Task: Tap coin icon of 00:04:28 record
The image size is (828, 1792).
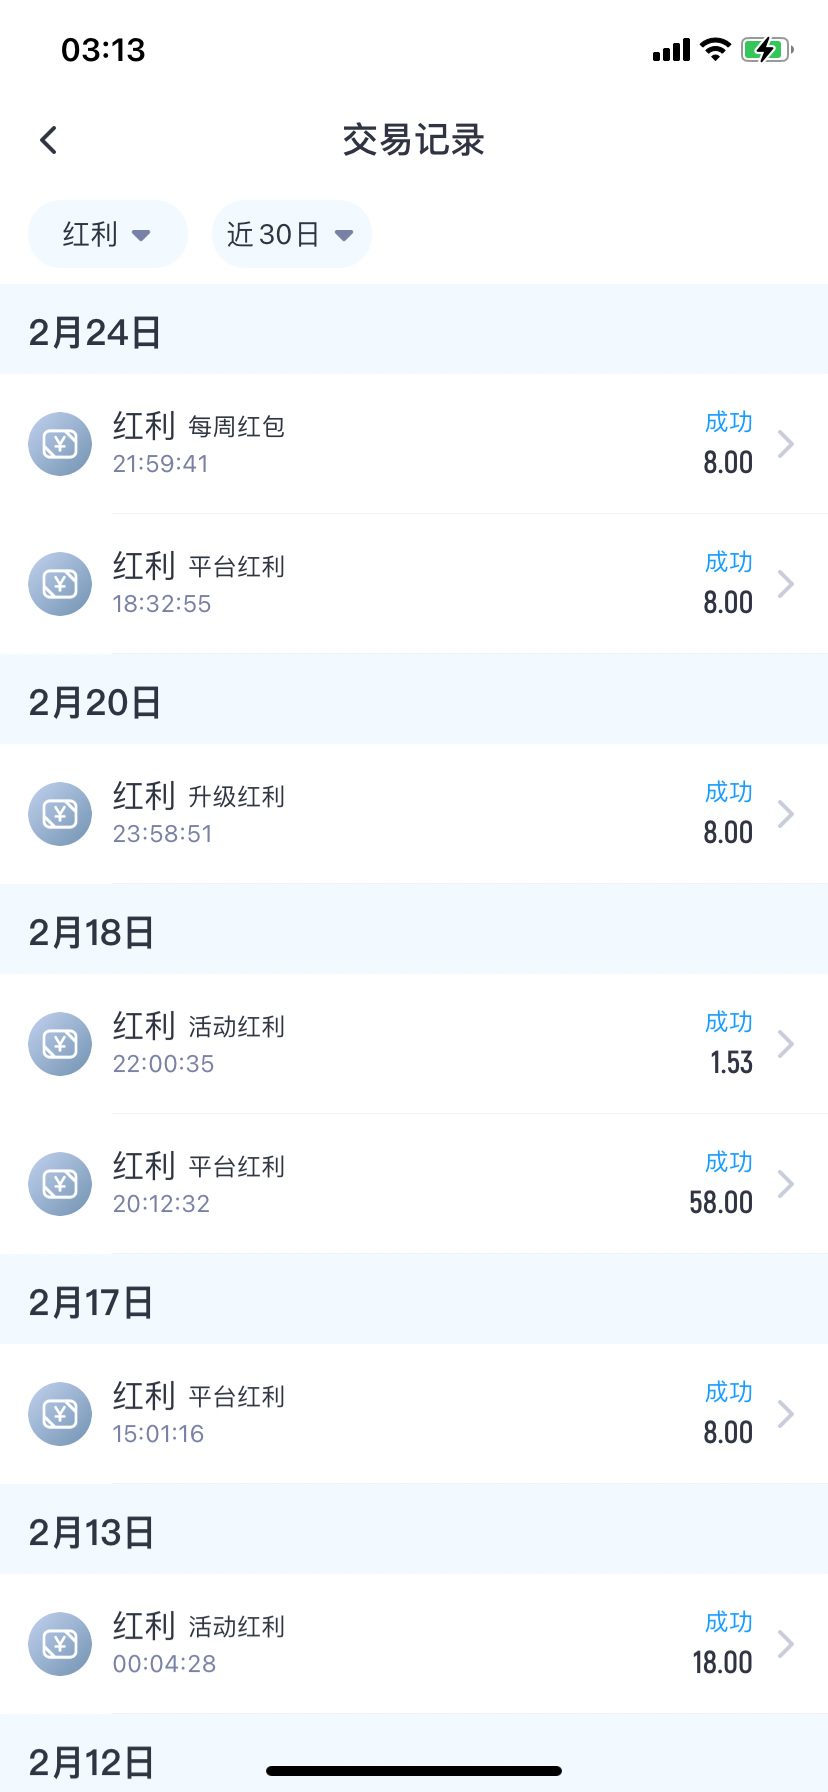Action: coord(60,1644)
